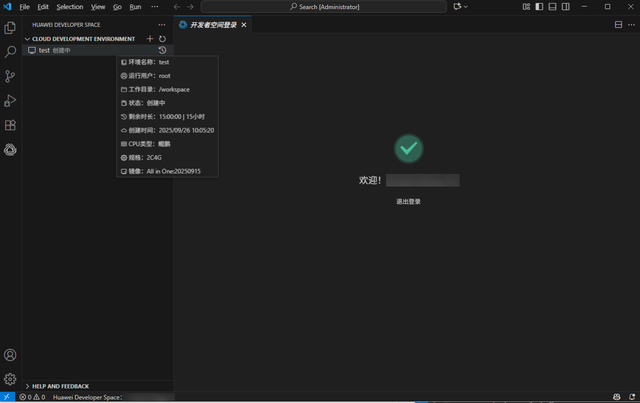
Task: Open the Selection menu
Action: [x=70, y=6]
